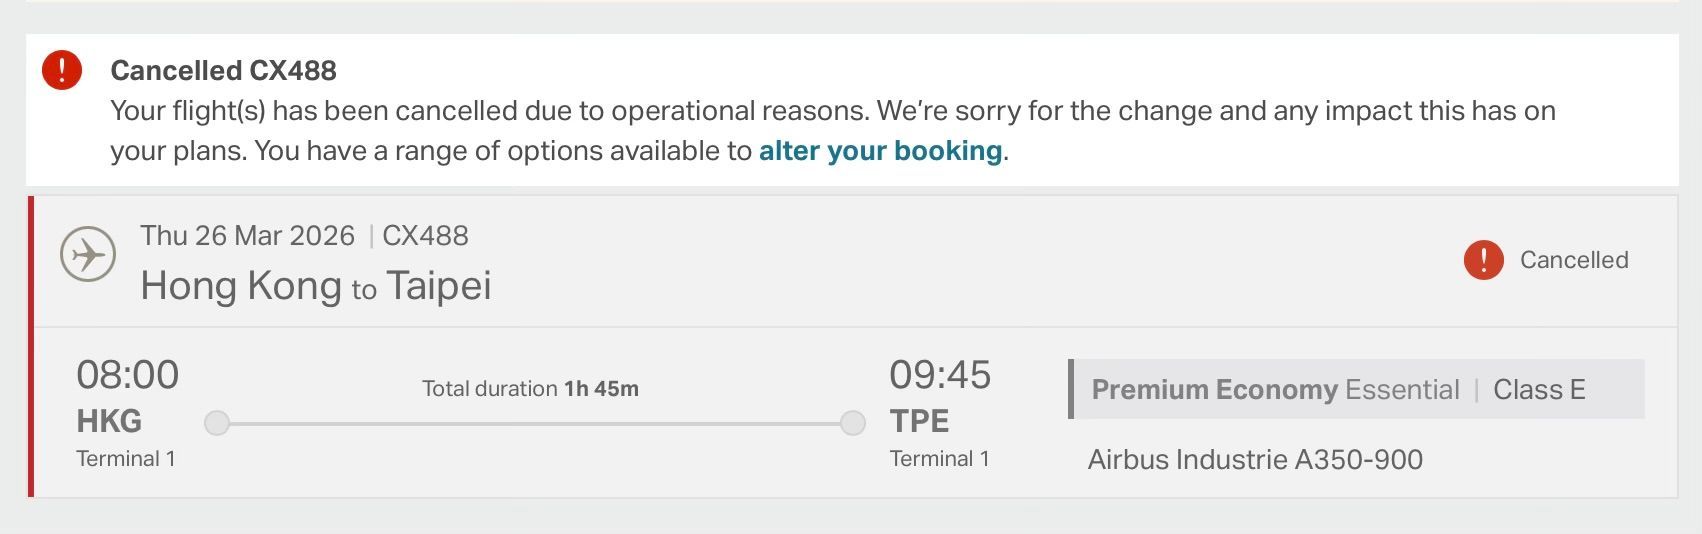Screen dimensions: 1702x534
Task: Click the departure point circle on route line
Action: (217, 423)
